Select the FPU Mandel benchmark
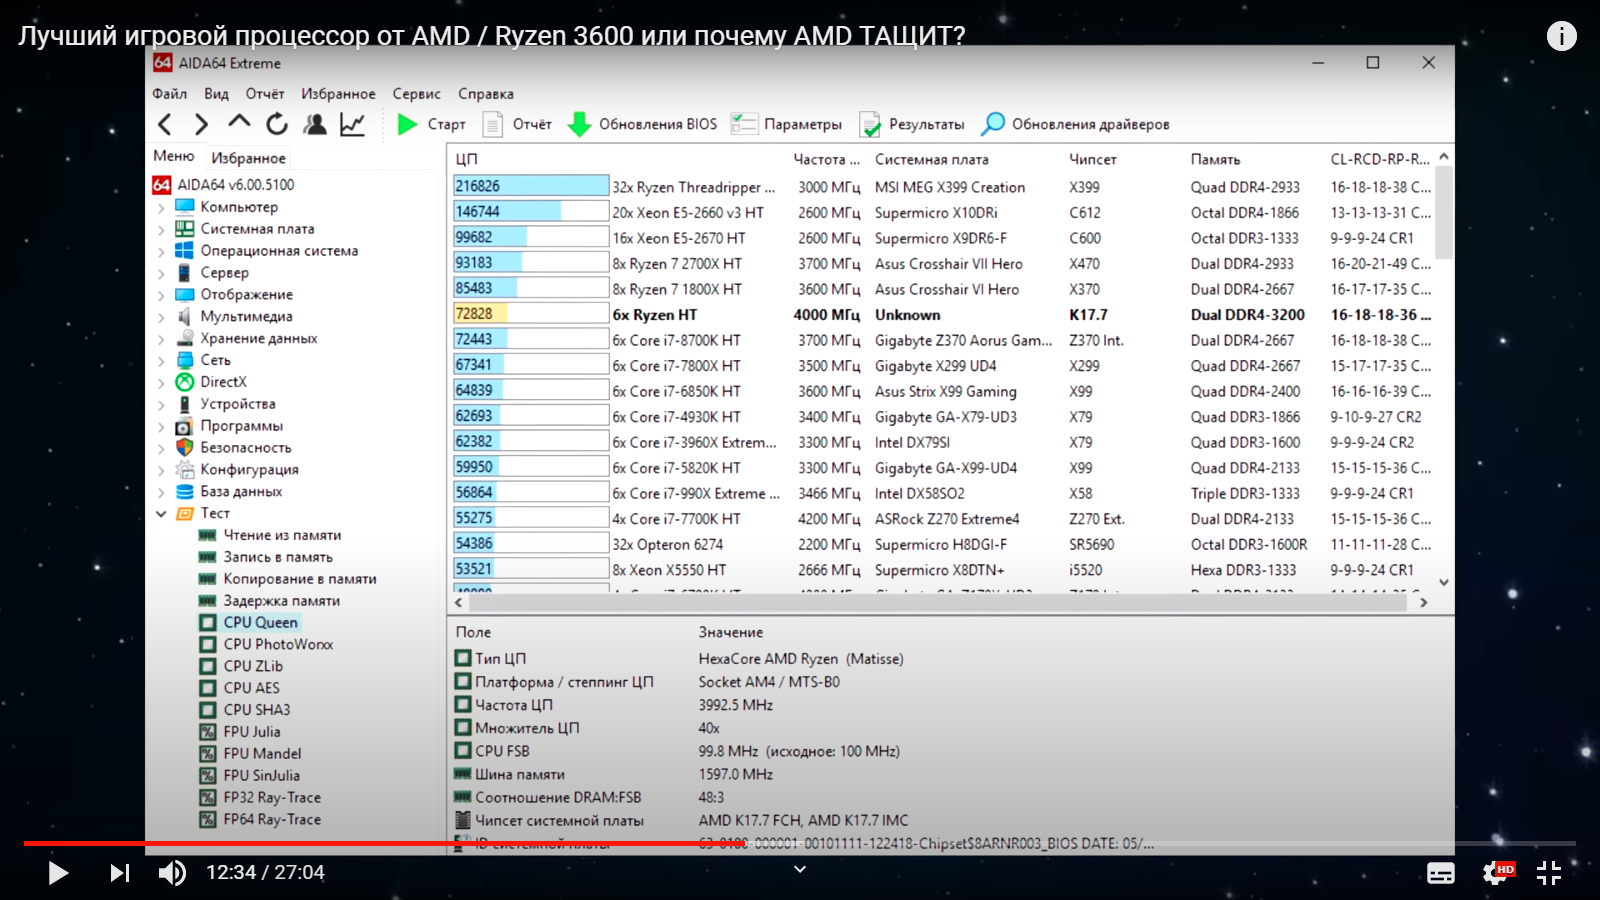 (x=250, y=754)
